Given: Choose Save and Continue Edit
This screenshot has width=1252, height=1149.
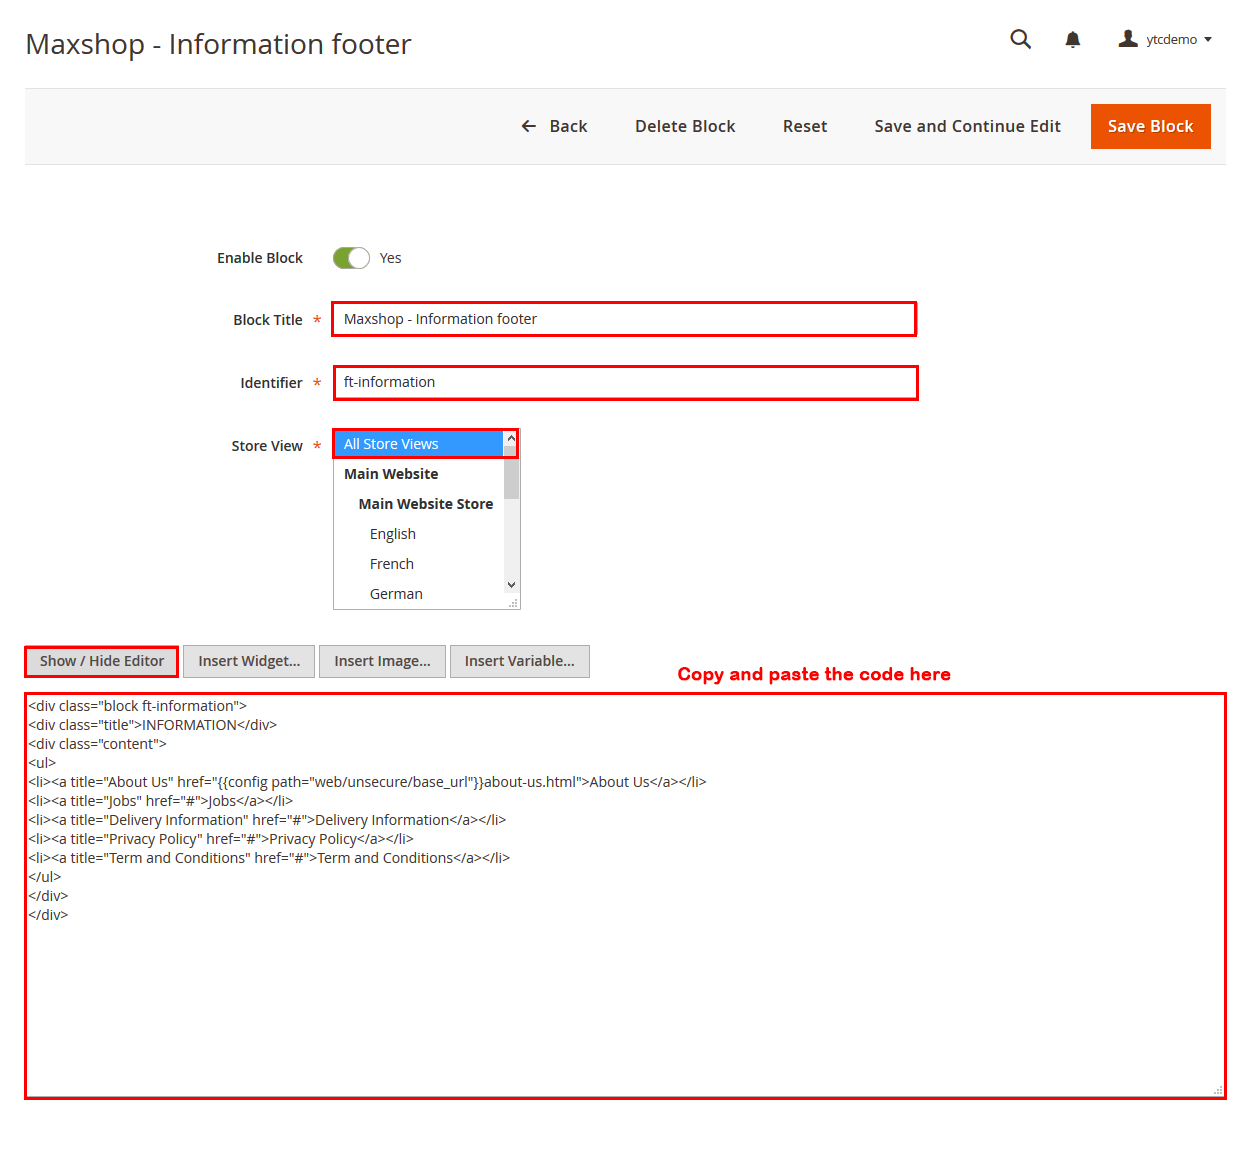Looking at the screenshot, I should (967, 126).
